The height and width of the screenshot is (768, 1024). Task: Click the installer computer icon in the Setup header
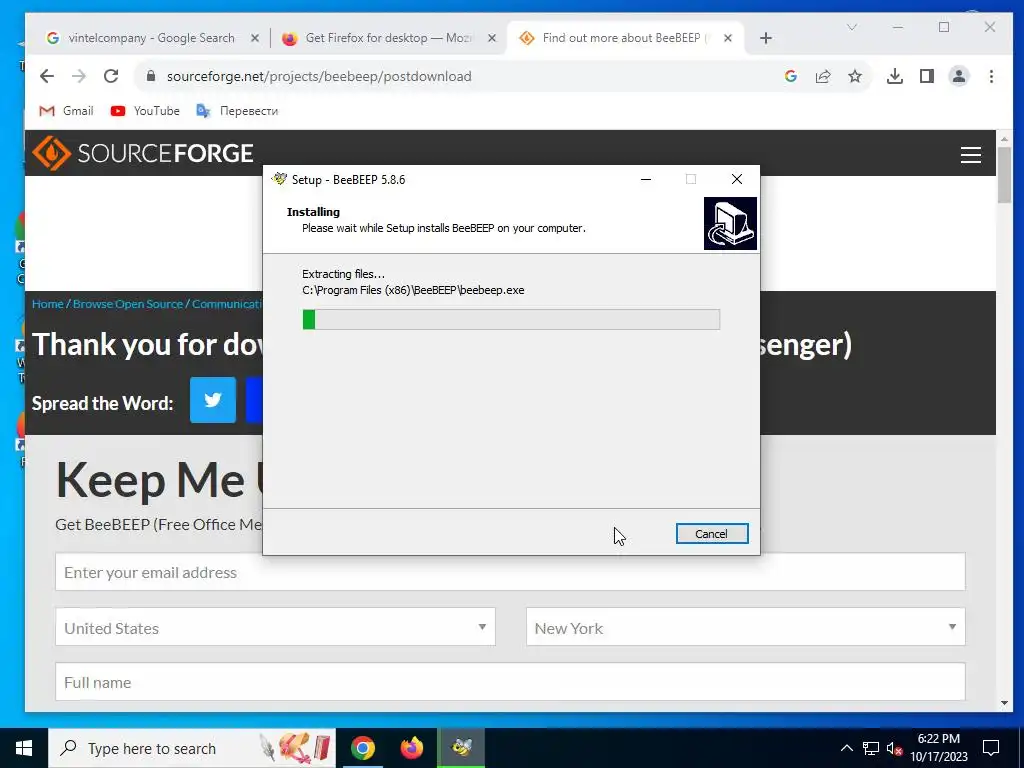tap(730, 223)
